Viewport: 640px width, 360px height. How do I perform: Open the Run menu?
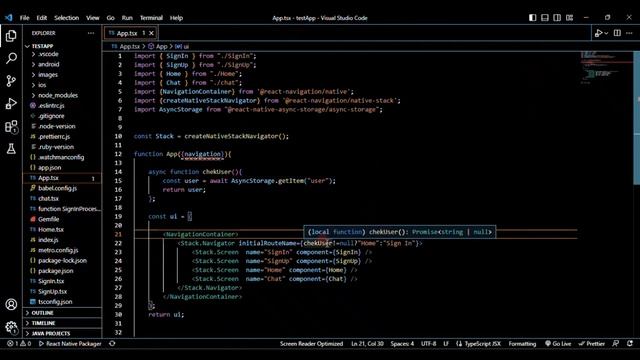click(x=127, y=18)
